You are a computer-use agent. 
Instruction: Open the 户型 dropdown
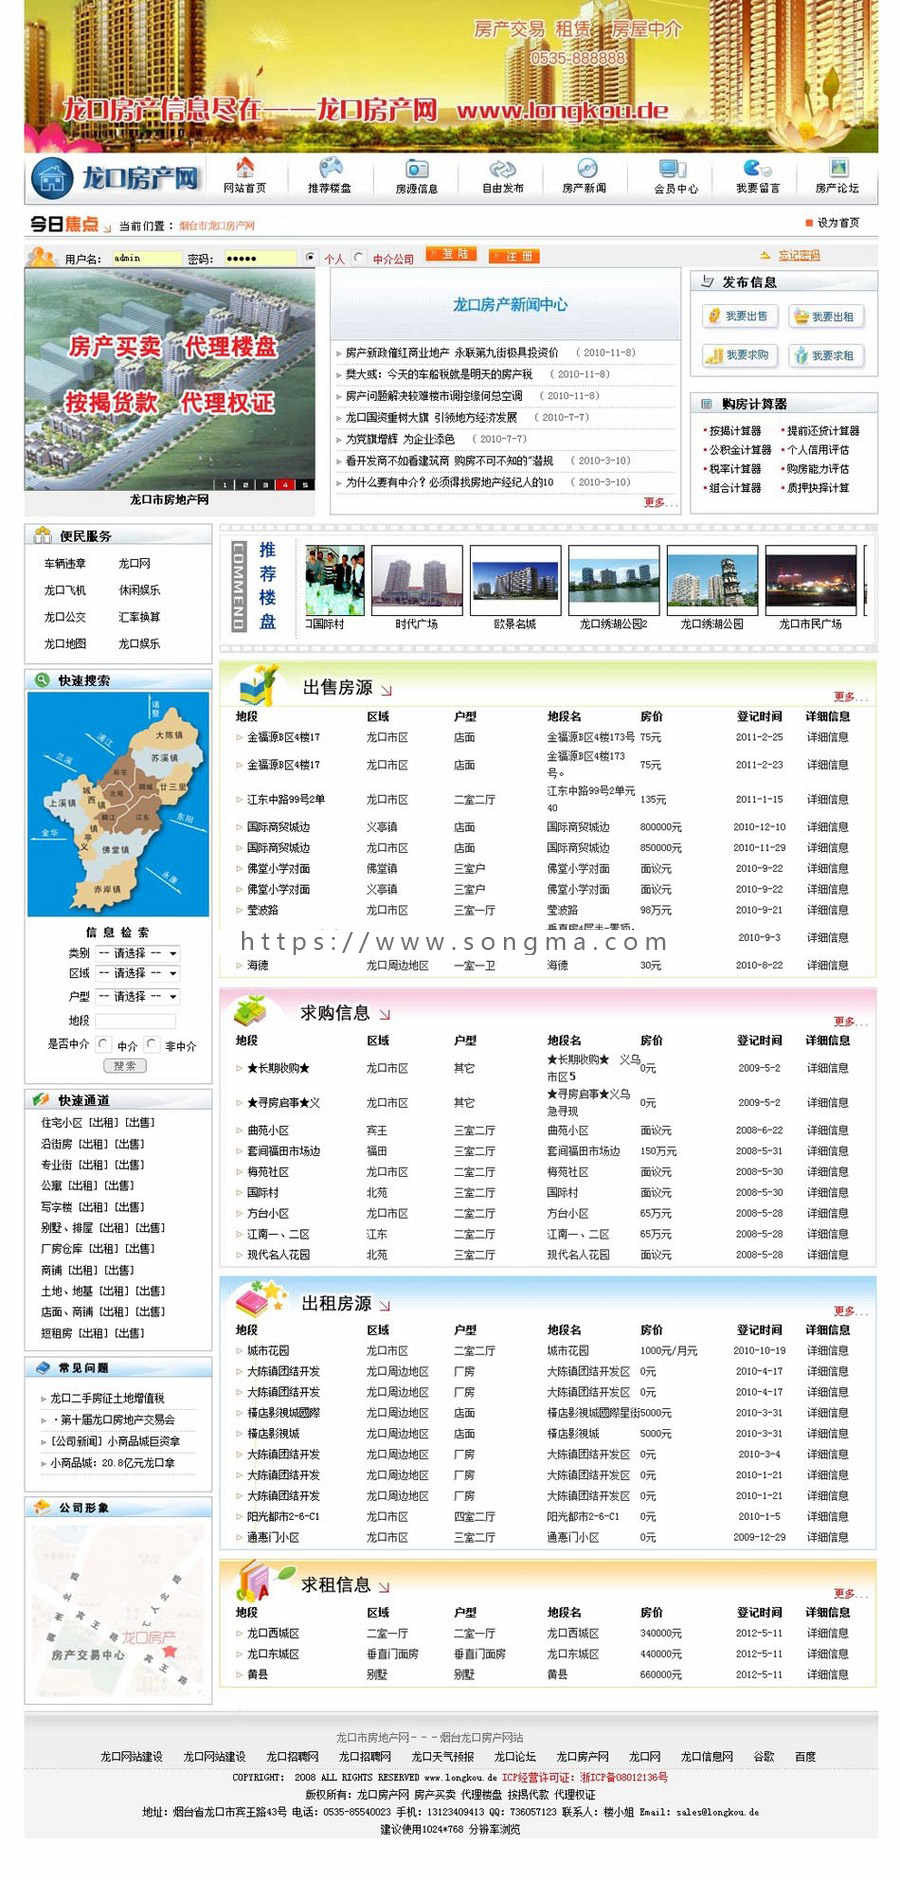[138, 996]
